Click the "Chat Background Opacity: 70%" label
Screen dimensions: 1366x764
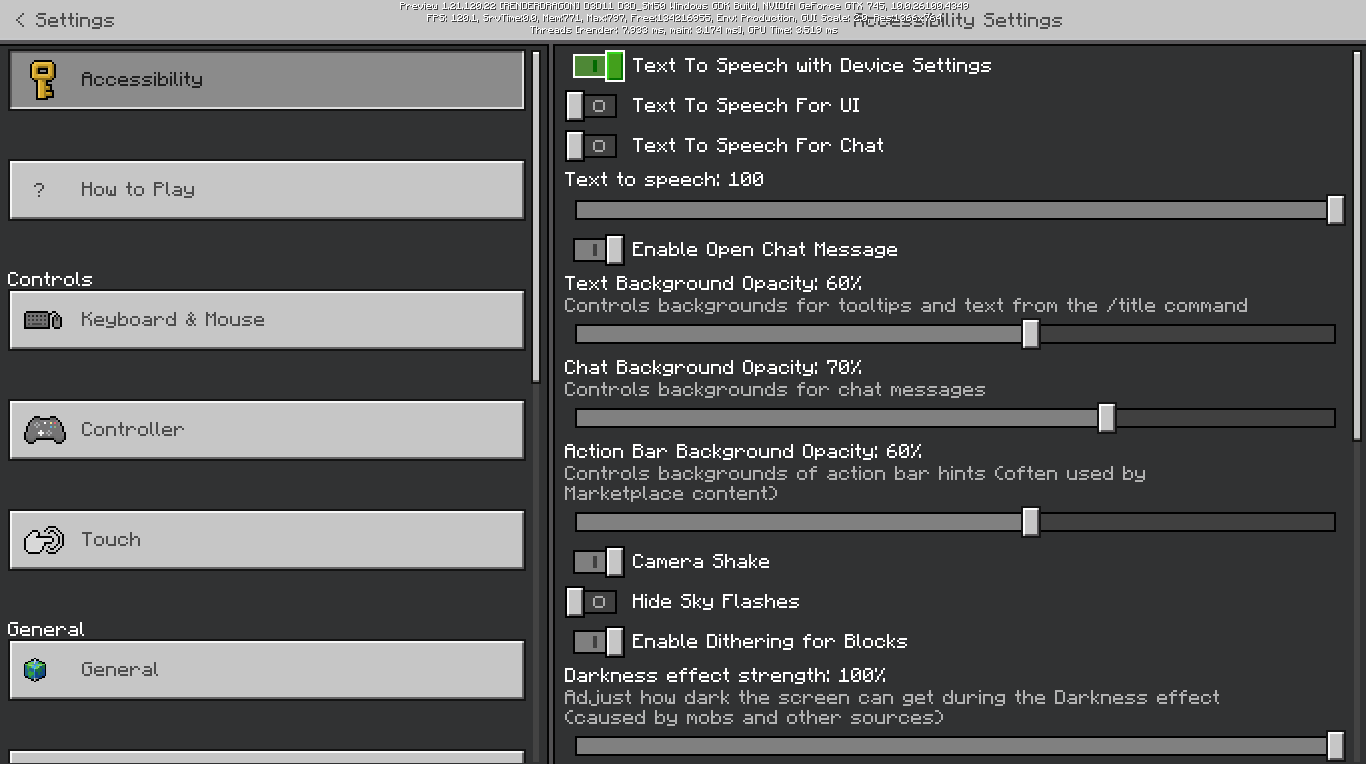tap(713, 368)
